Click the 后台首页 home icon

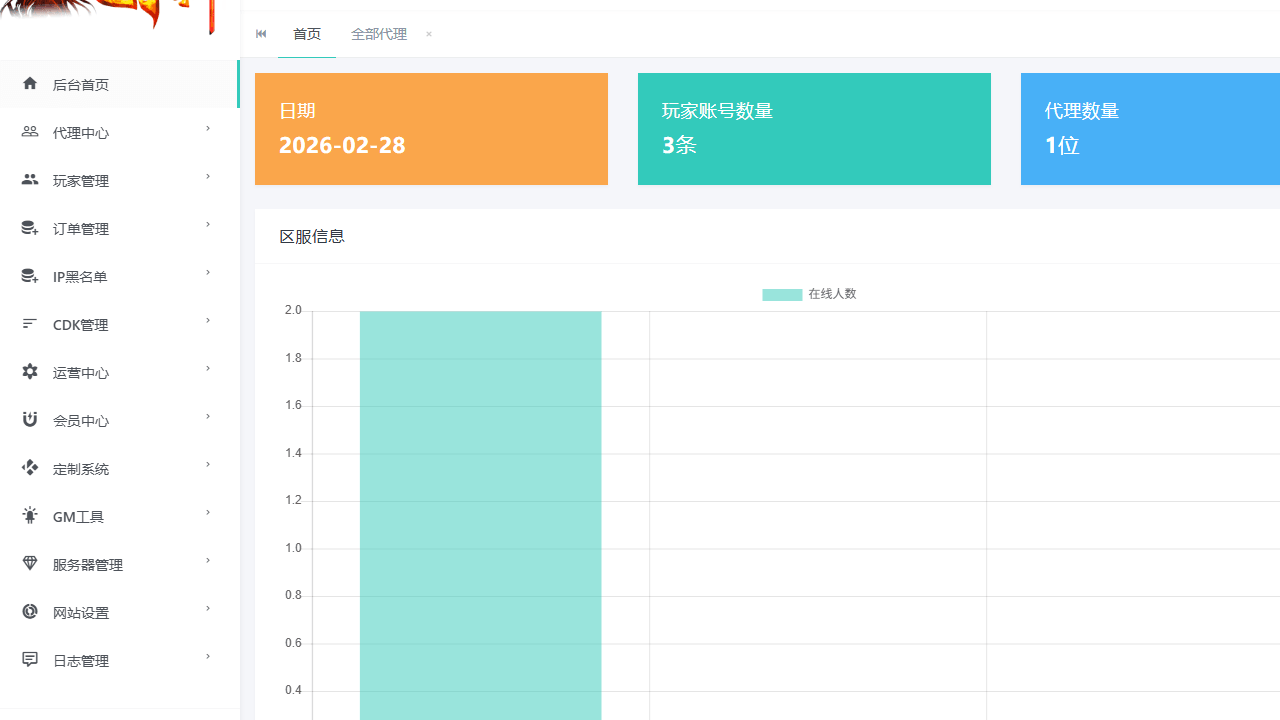pos(29,84)
